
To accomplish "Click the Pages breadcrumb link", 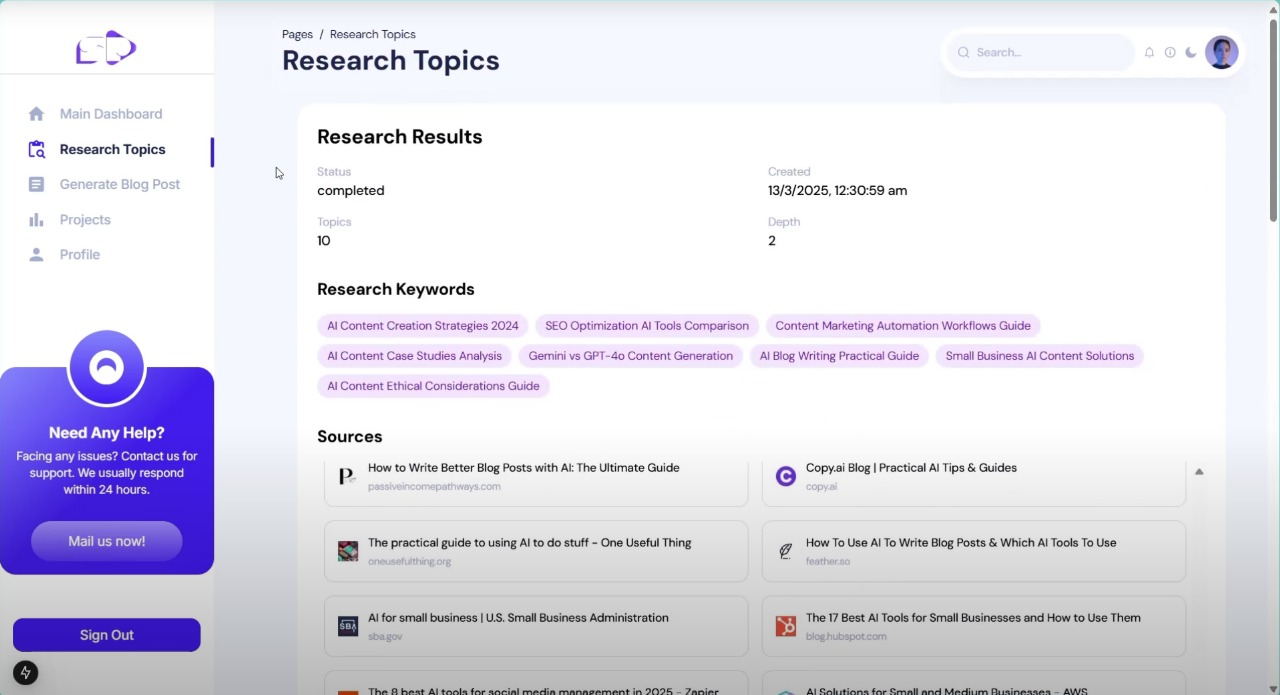I will (x=297, y=34).
